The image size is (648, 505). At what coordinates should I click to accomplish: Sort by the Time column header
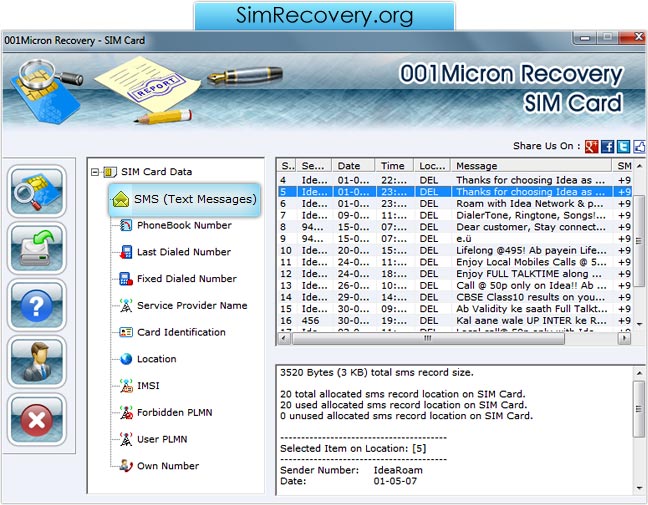tap(394, 166)
